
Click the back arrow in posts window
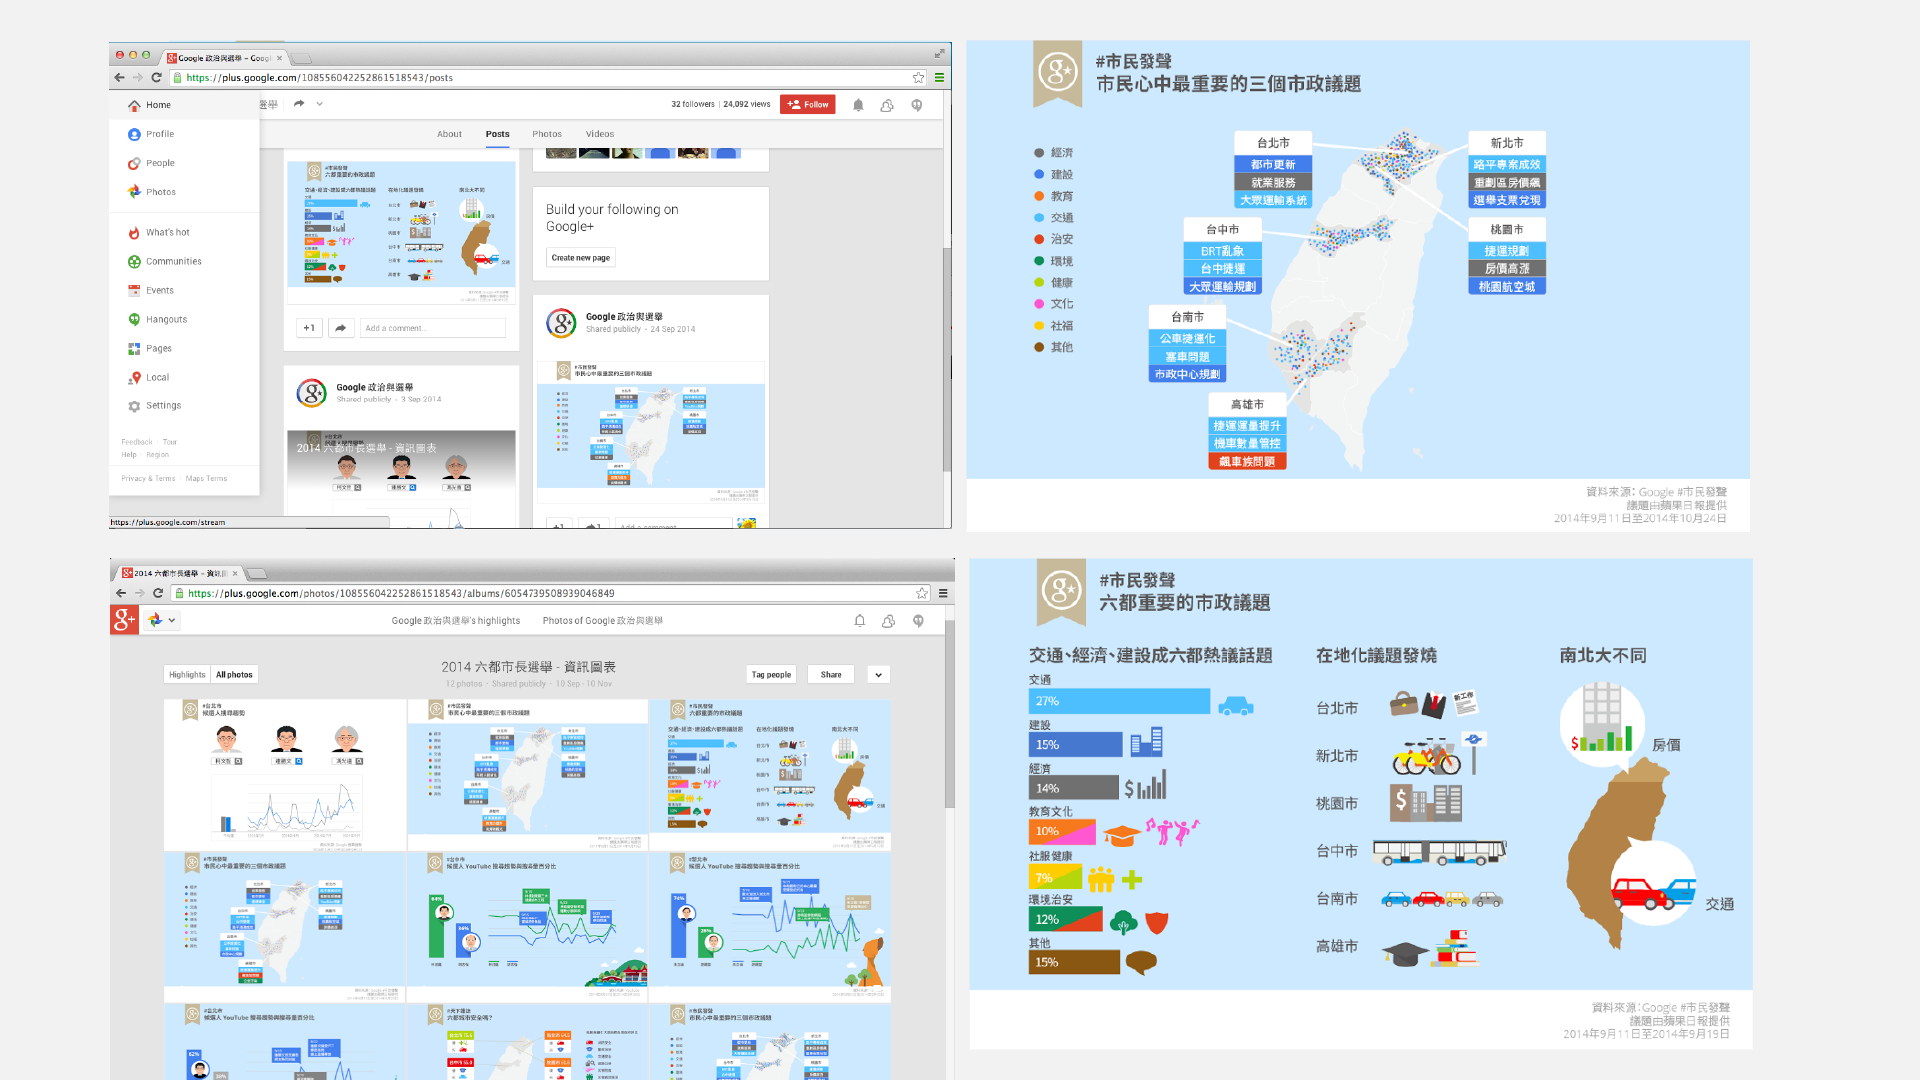120,77
